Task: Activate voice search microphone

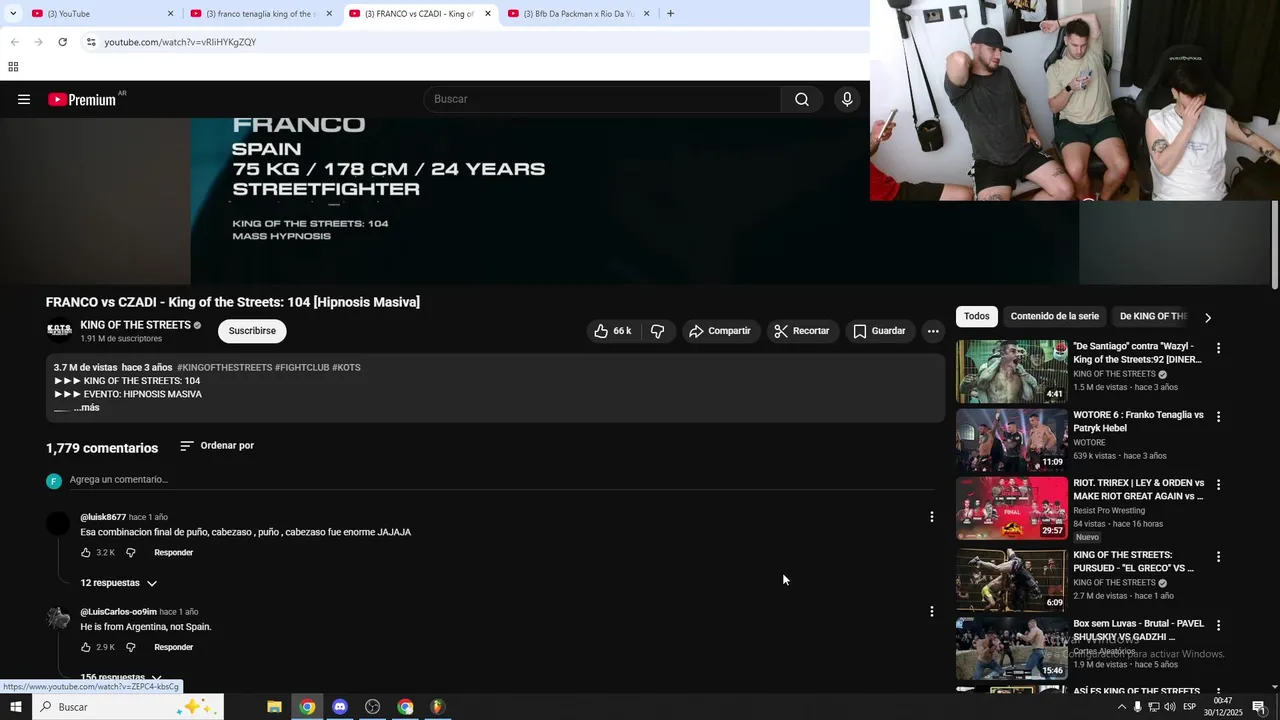Action: [847, 99]
